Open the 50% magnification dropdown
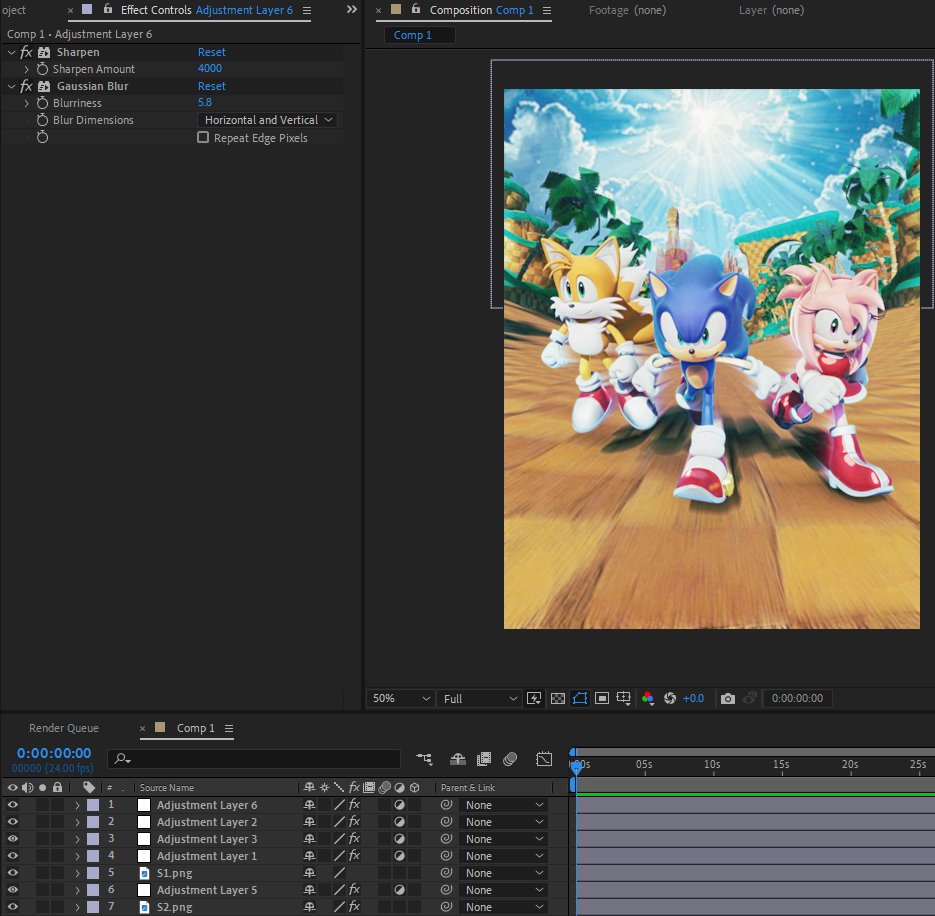This screenshot has width=935, height=916. (400, 698)
